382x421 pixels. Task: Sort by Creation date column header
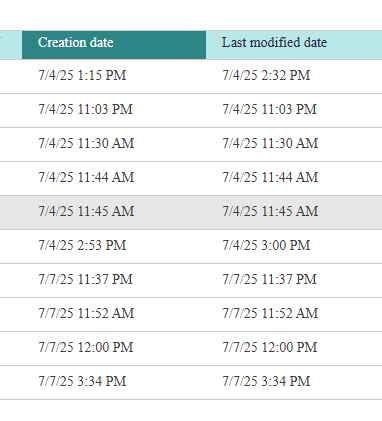[114, 45]
